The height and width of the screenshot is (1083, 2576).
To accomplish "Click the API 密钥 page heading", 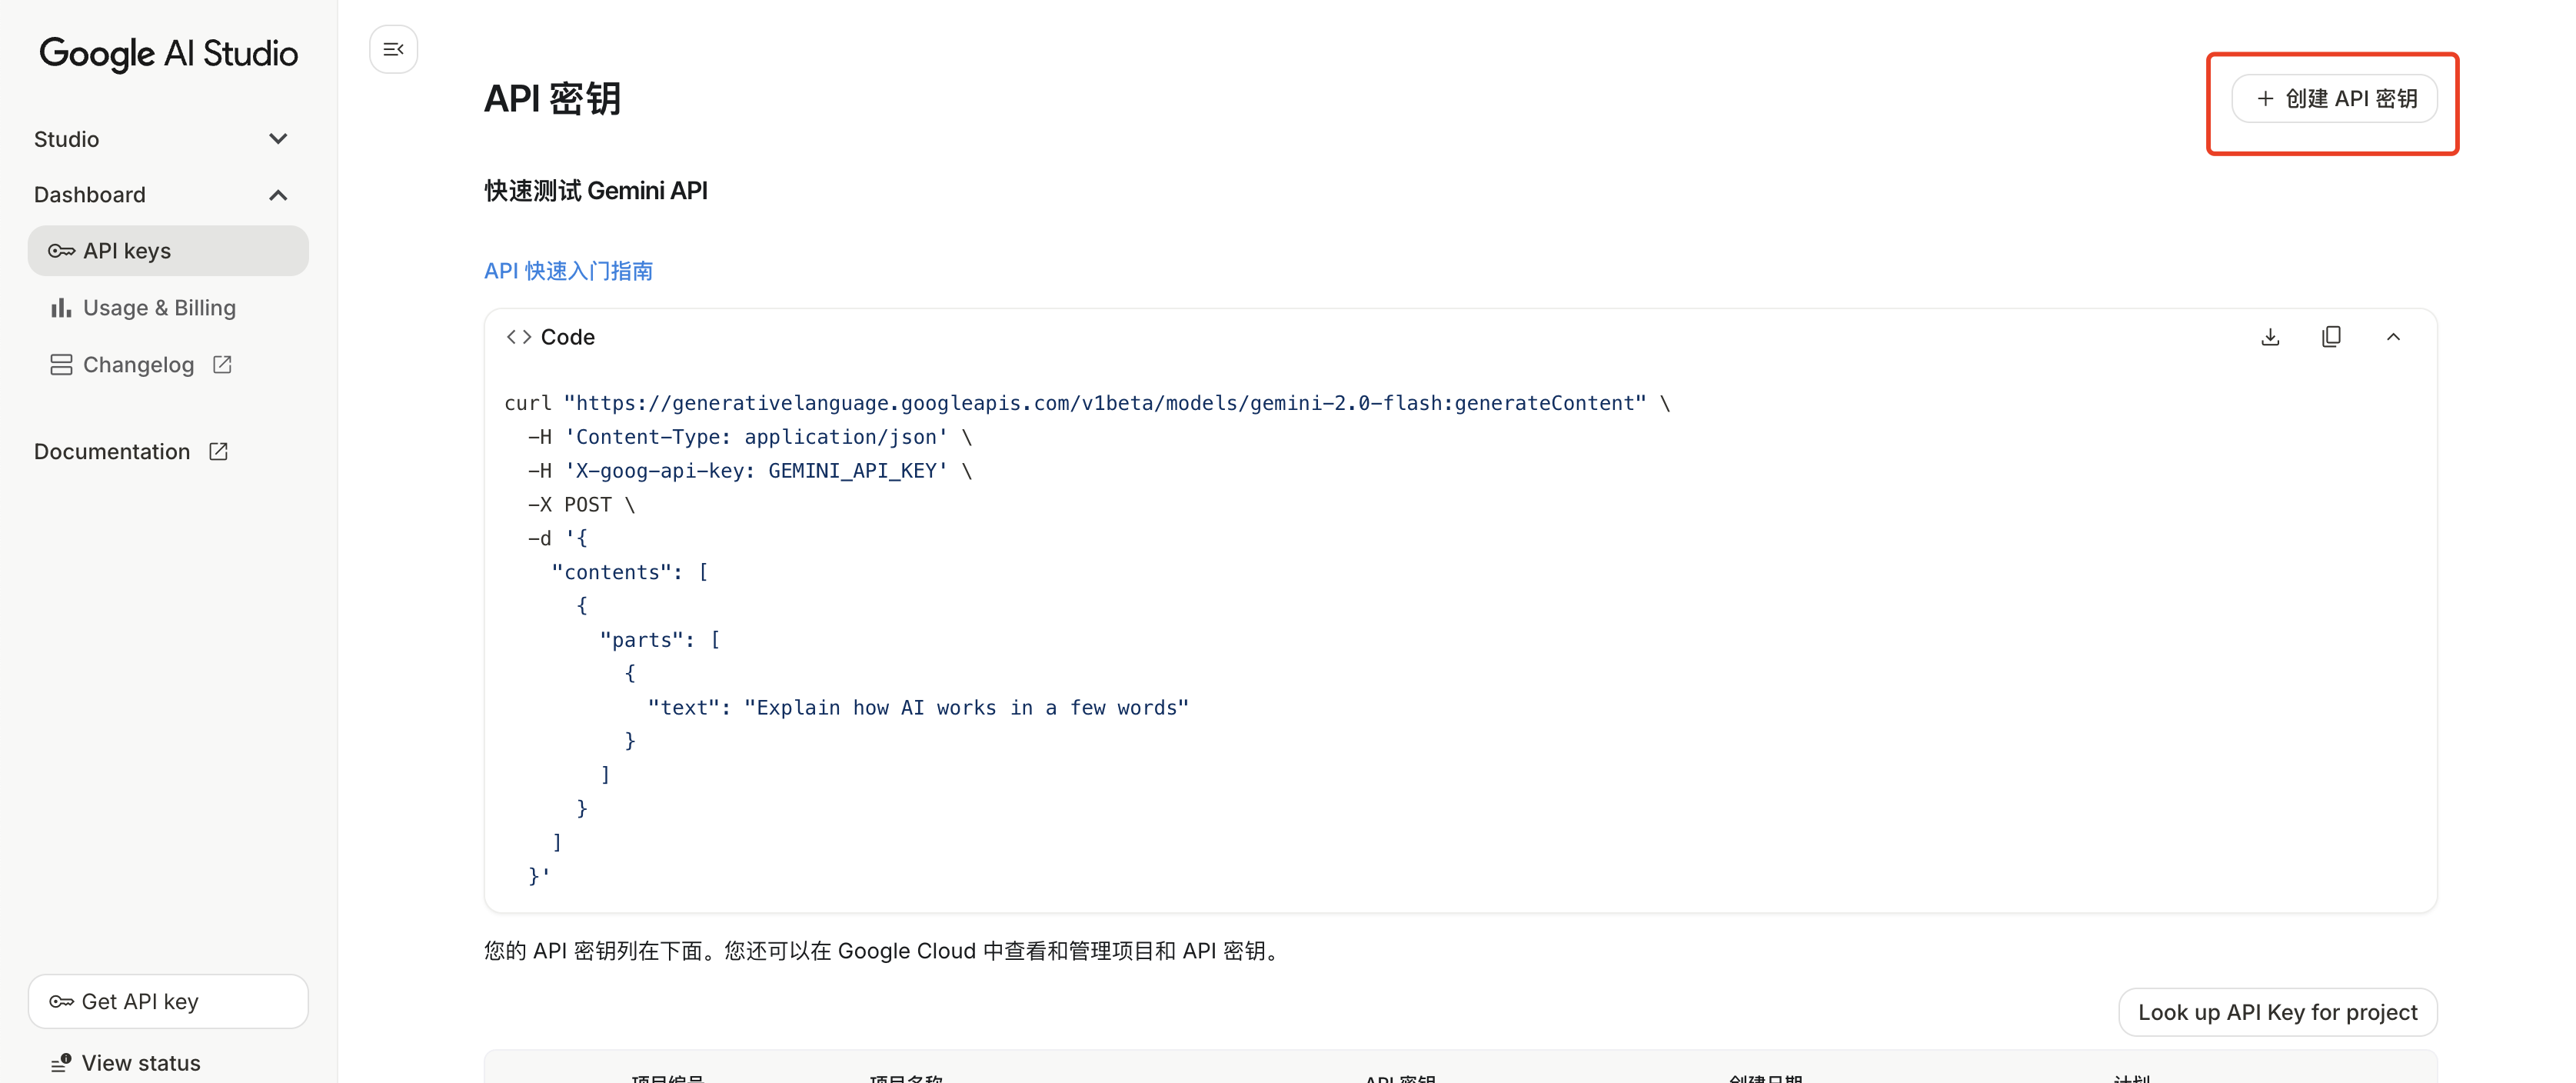I will pos(552,99).
